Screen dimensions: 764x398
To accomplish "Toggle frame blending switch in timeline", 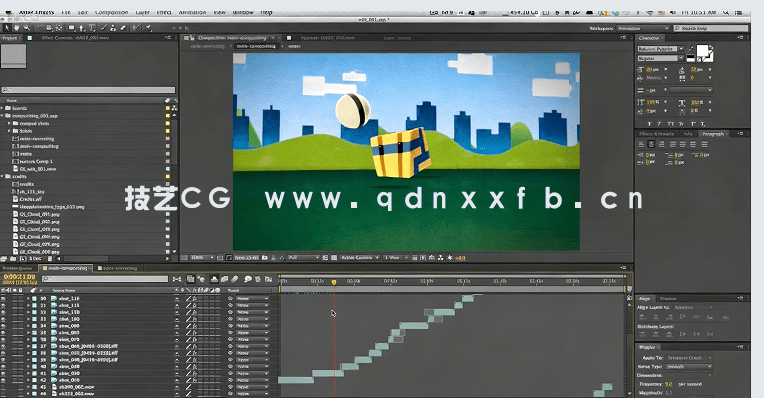I will (225, 279).
